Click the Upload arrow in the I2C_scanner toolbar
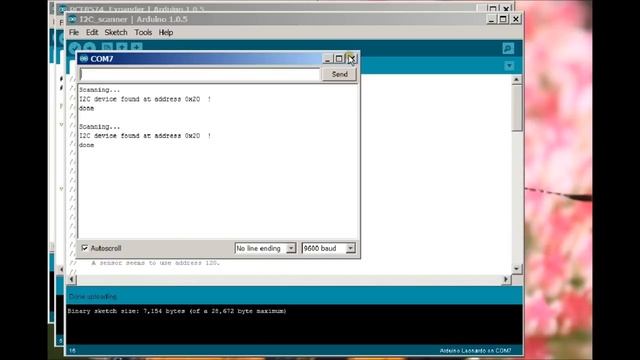The height and width of the screenshot is (360, 640). pyautogui.click(x=90, y=48)
